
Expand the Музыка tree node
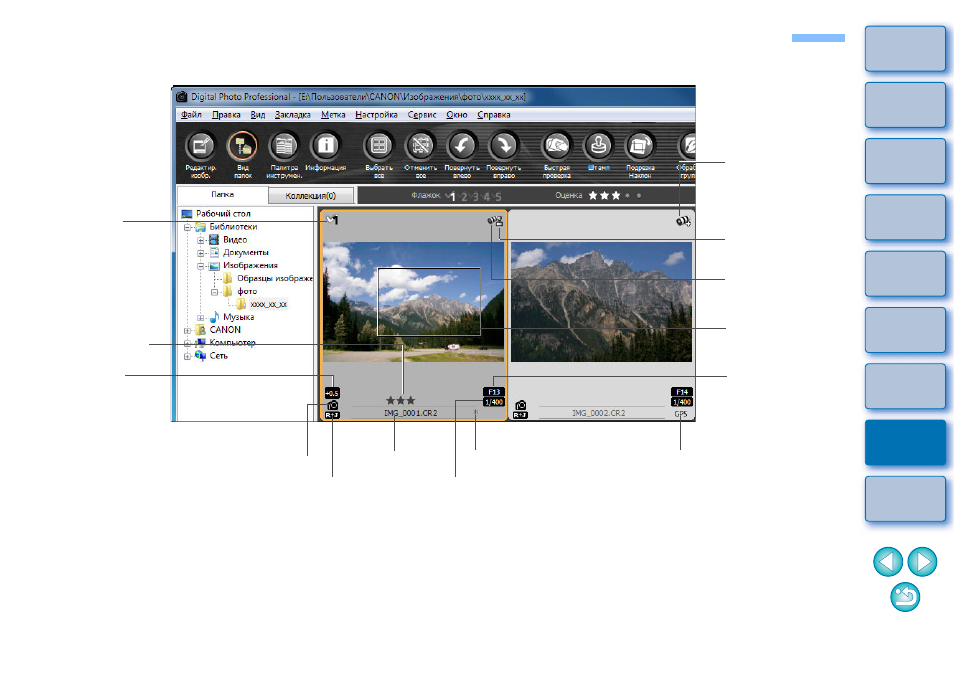201,318
